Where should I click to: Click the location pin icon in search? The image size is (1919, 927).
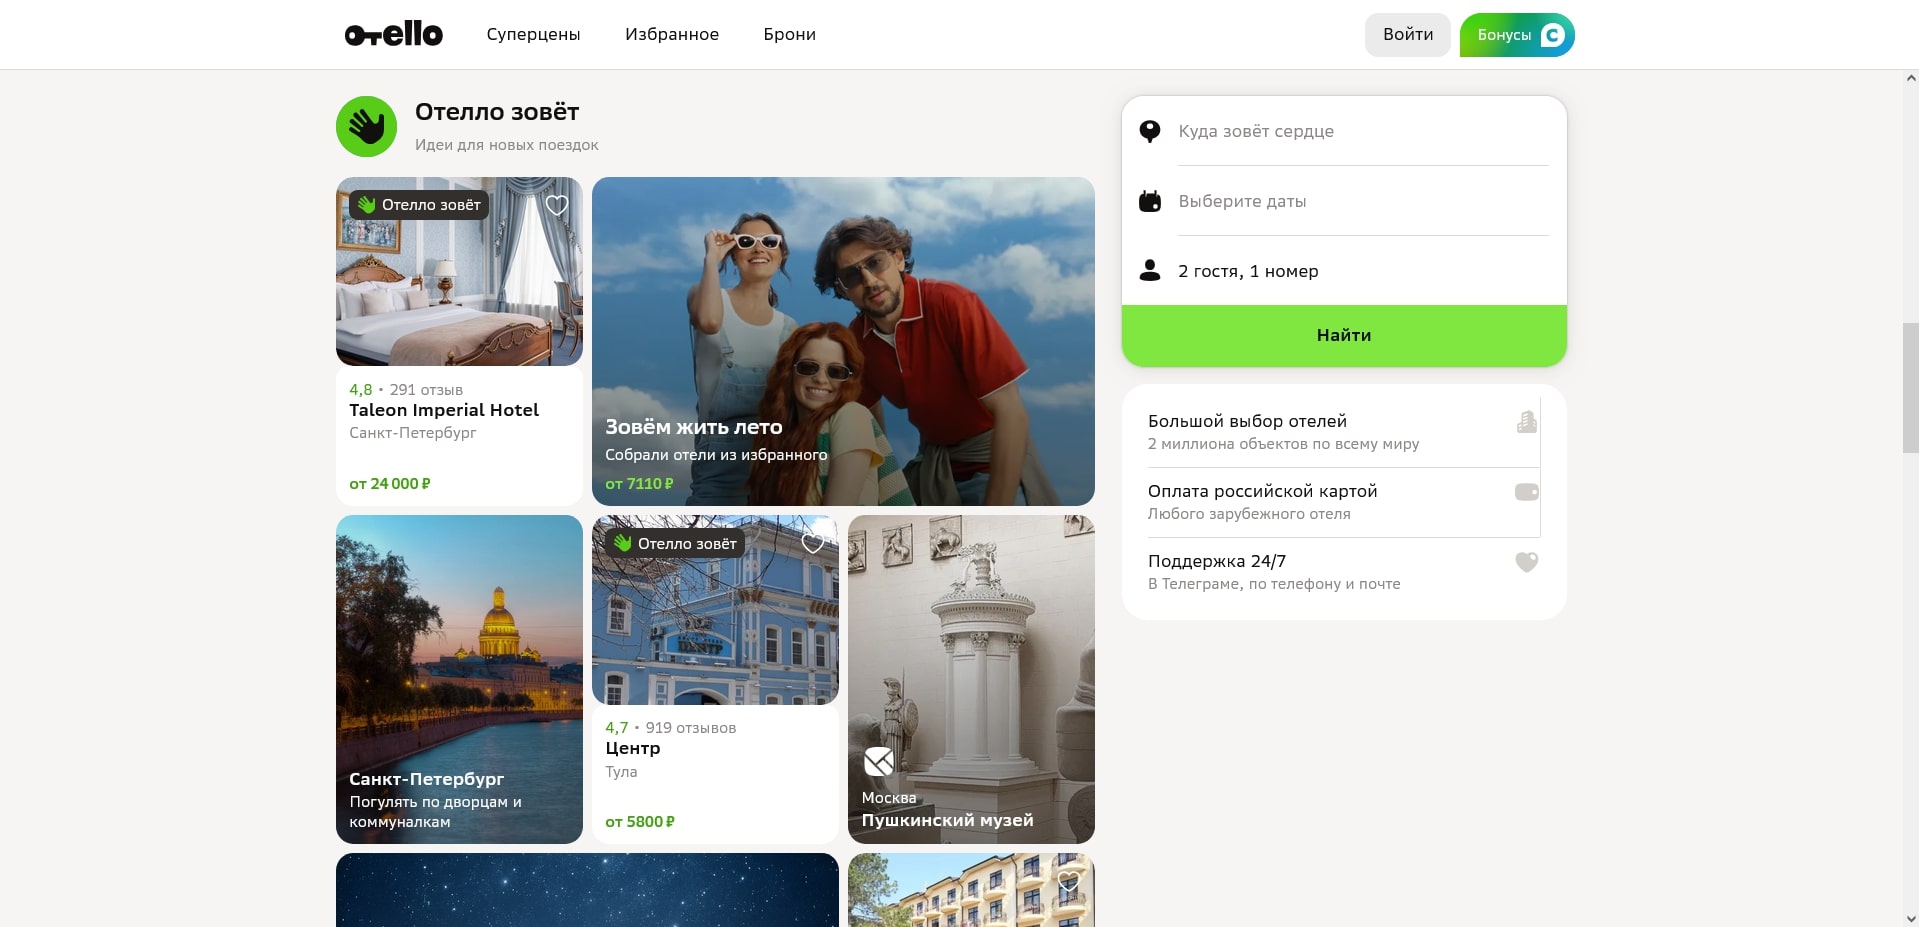click(x=1150, y=131)
